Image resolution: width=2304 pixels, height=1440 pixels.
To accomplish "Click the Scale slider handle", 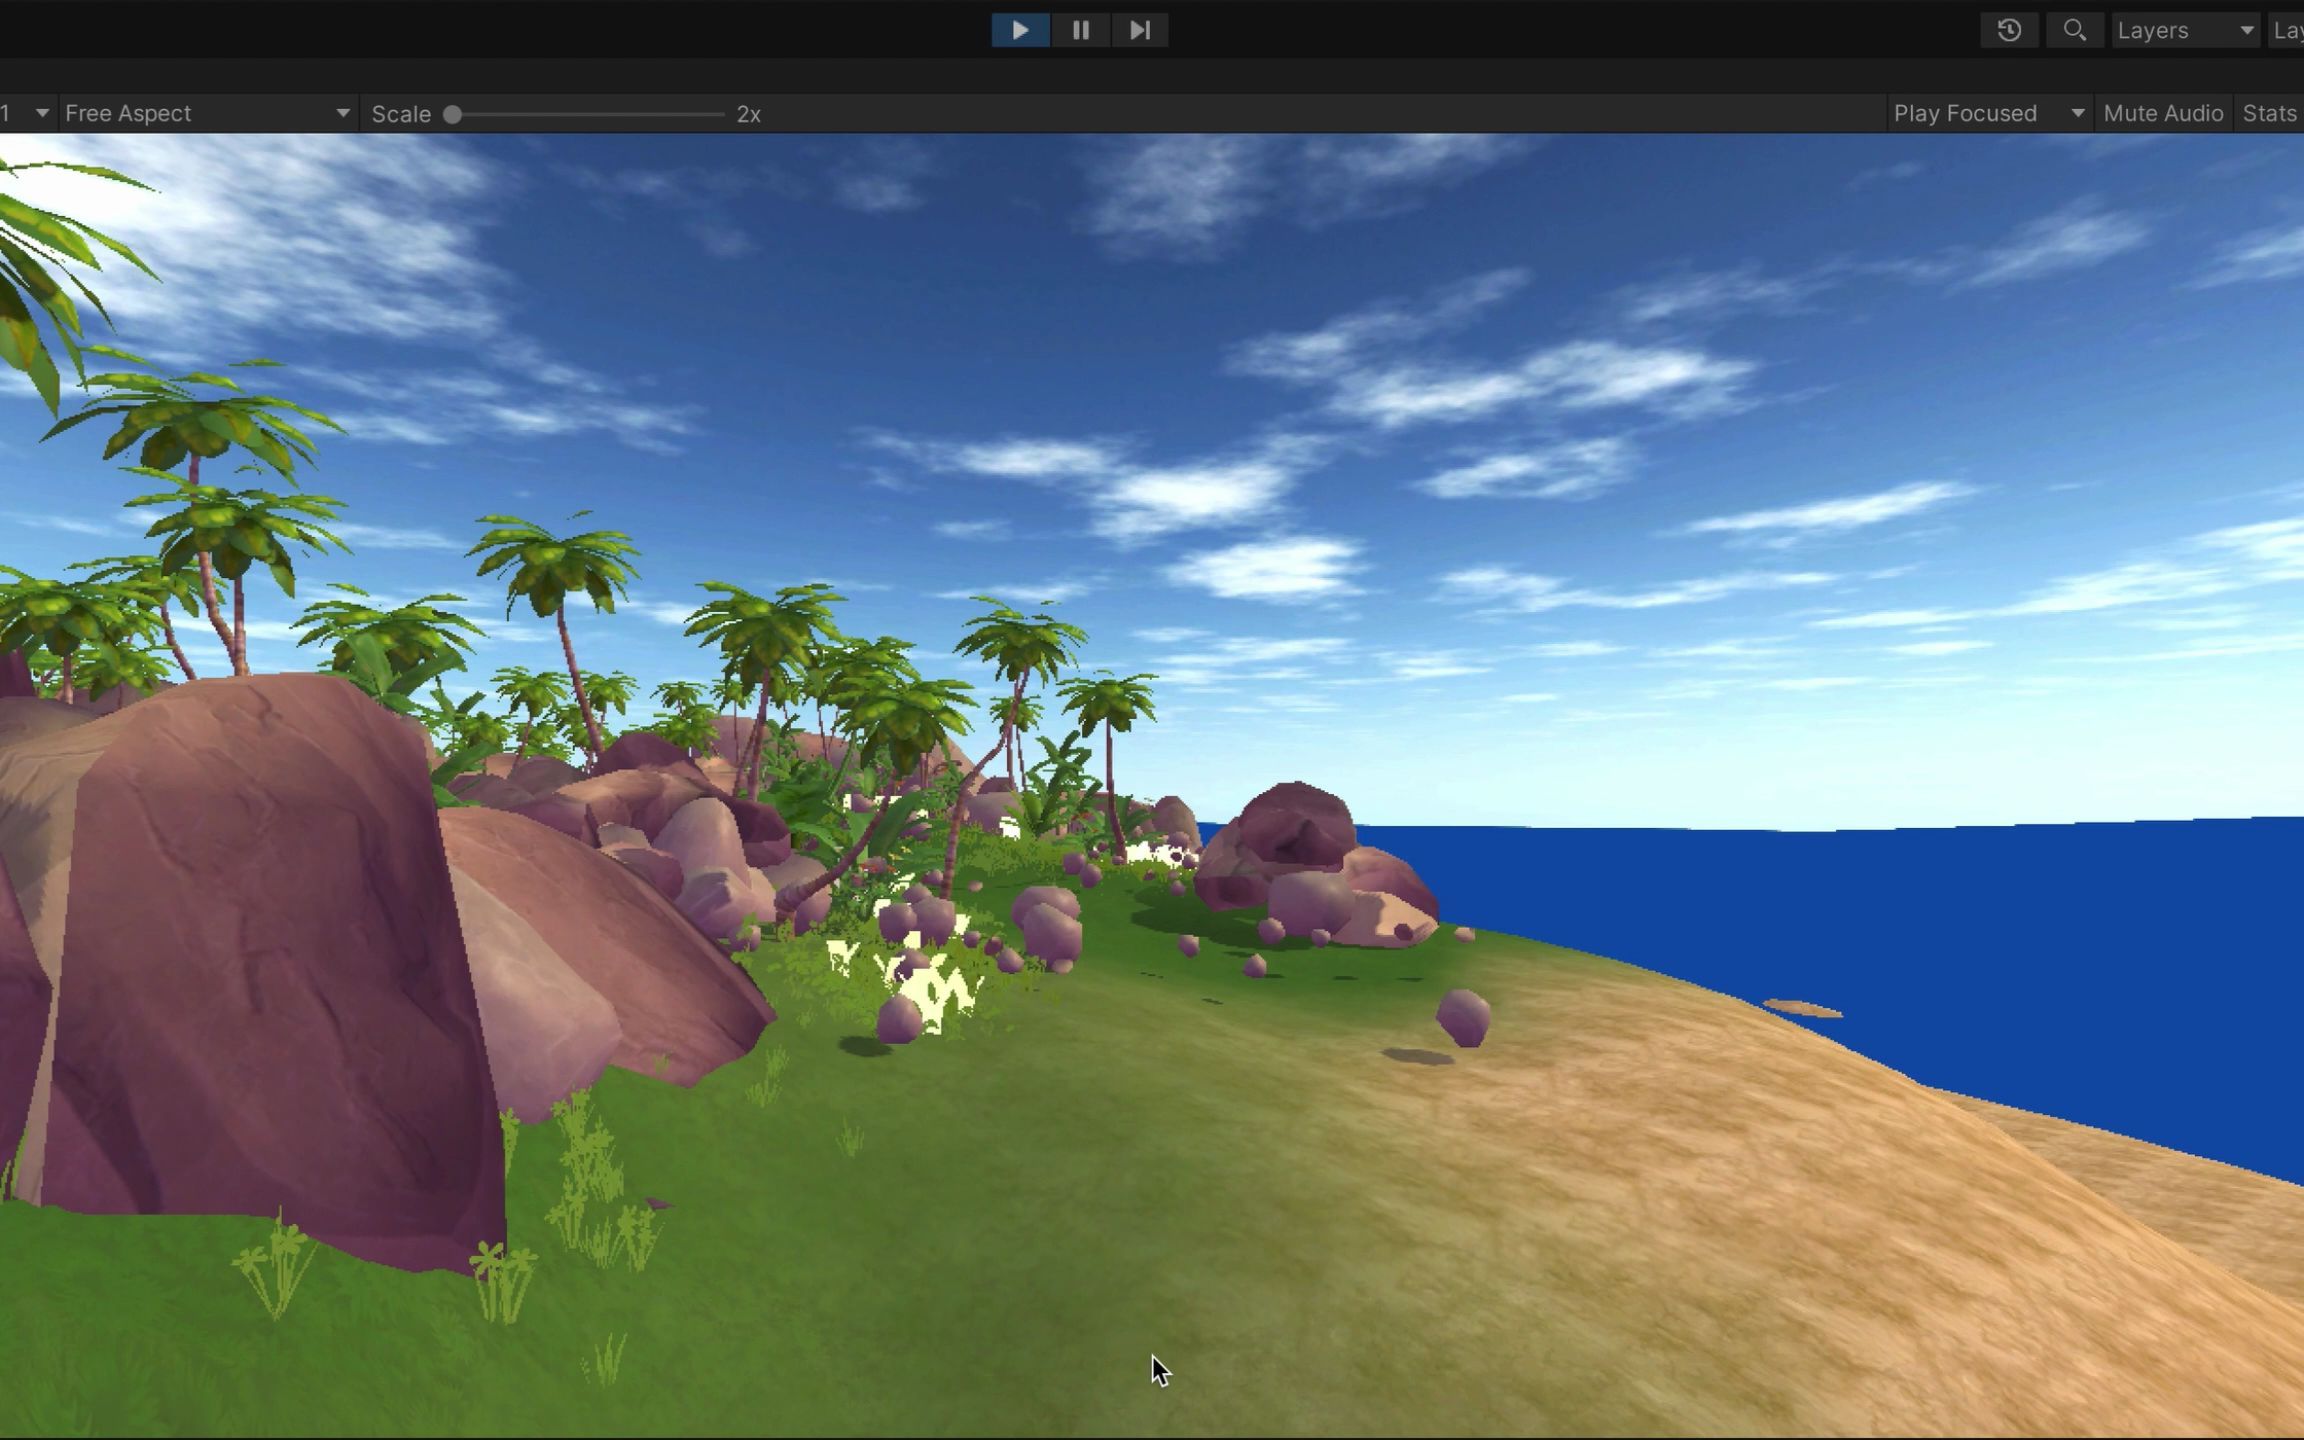I will 453,114.
